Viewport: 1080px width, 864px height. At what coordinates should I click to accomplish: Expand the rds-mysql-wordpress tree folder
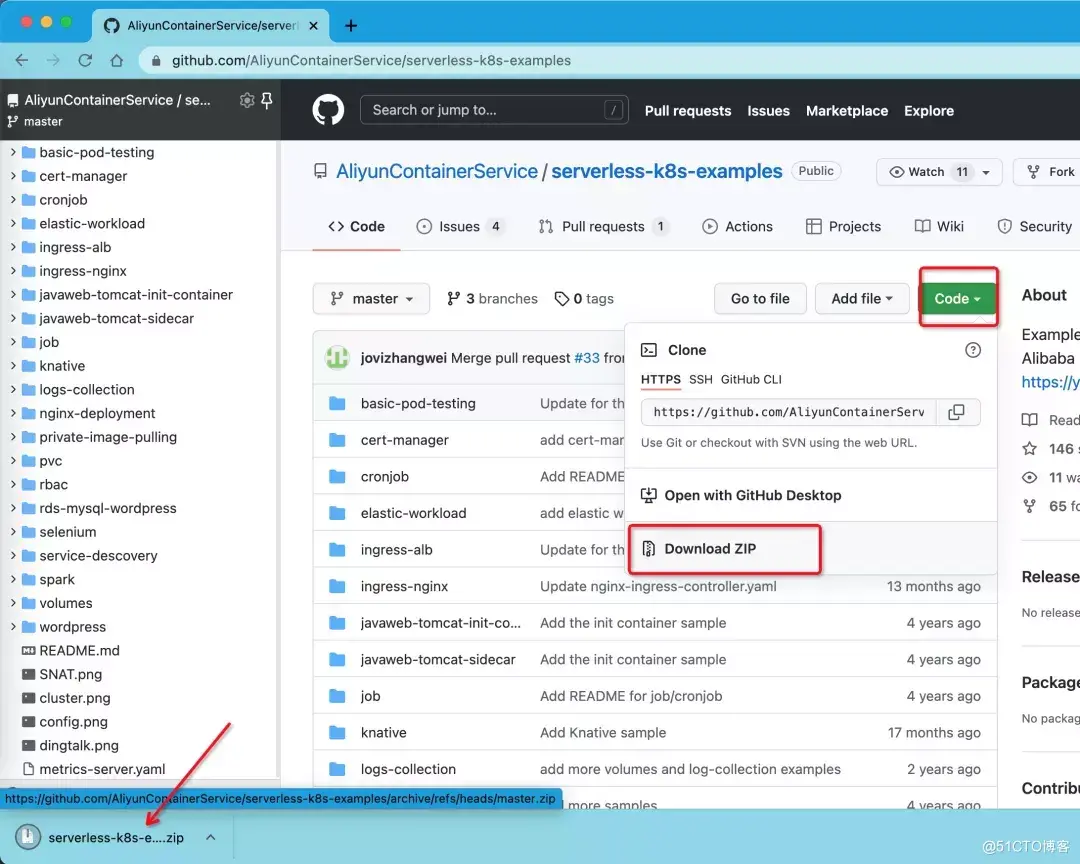click(x=12, y=508)
